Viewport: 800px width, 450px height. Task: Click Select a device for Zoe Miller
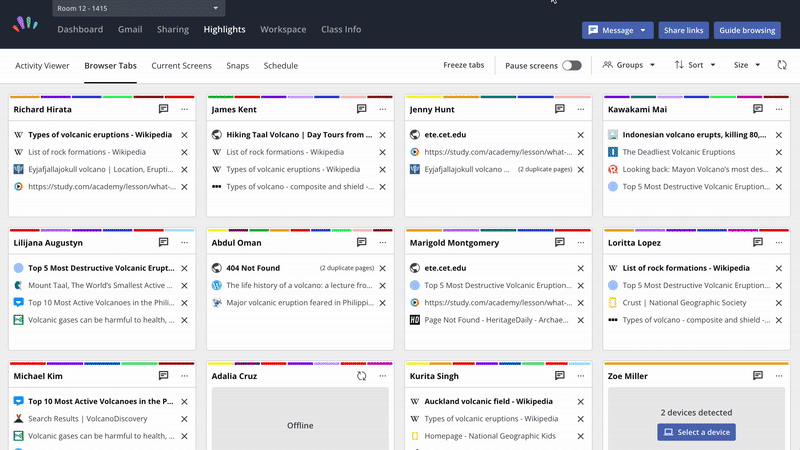pos(696,432)
